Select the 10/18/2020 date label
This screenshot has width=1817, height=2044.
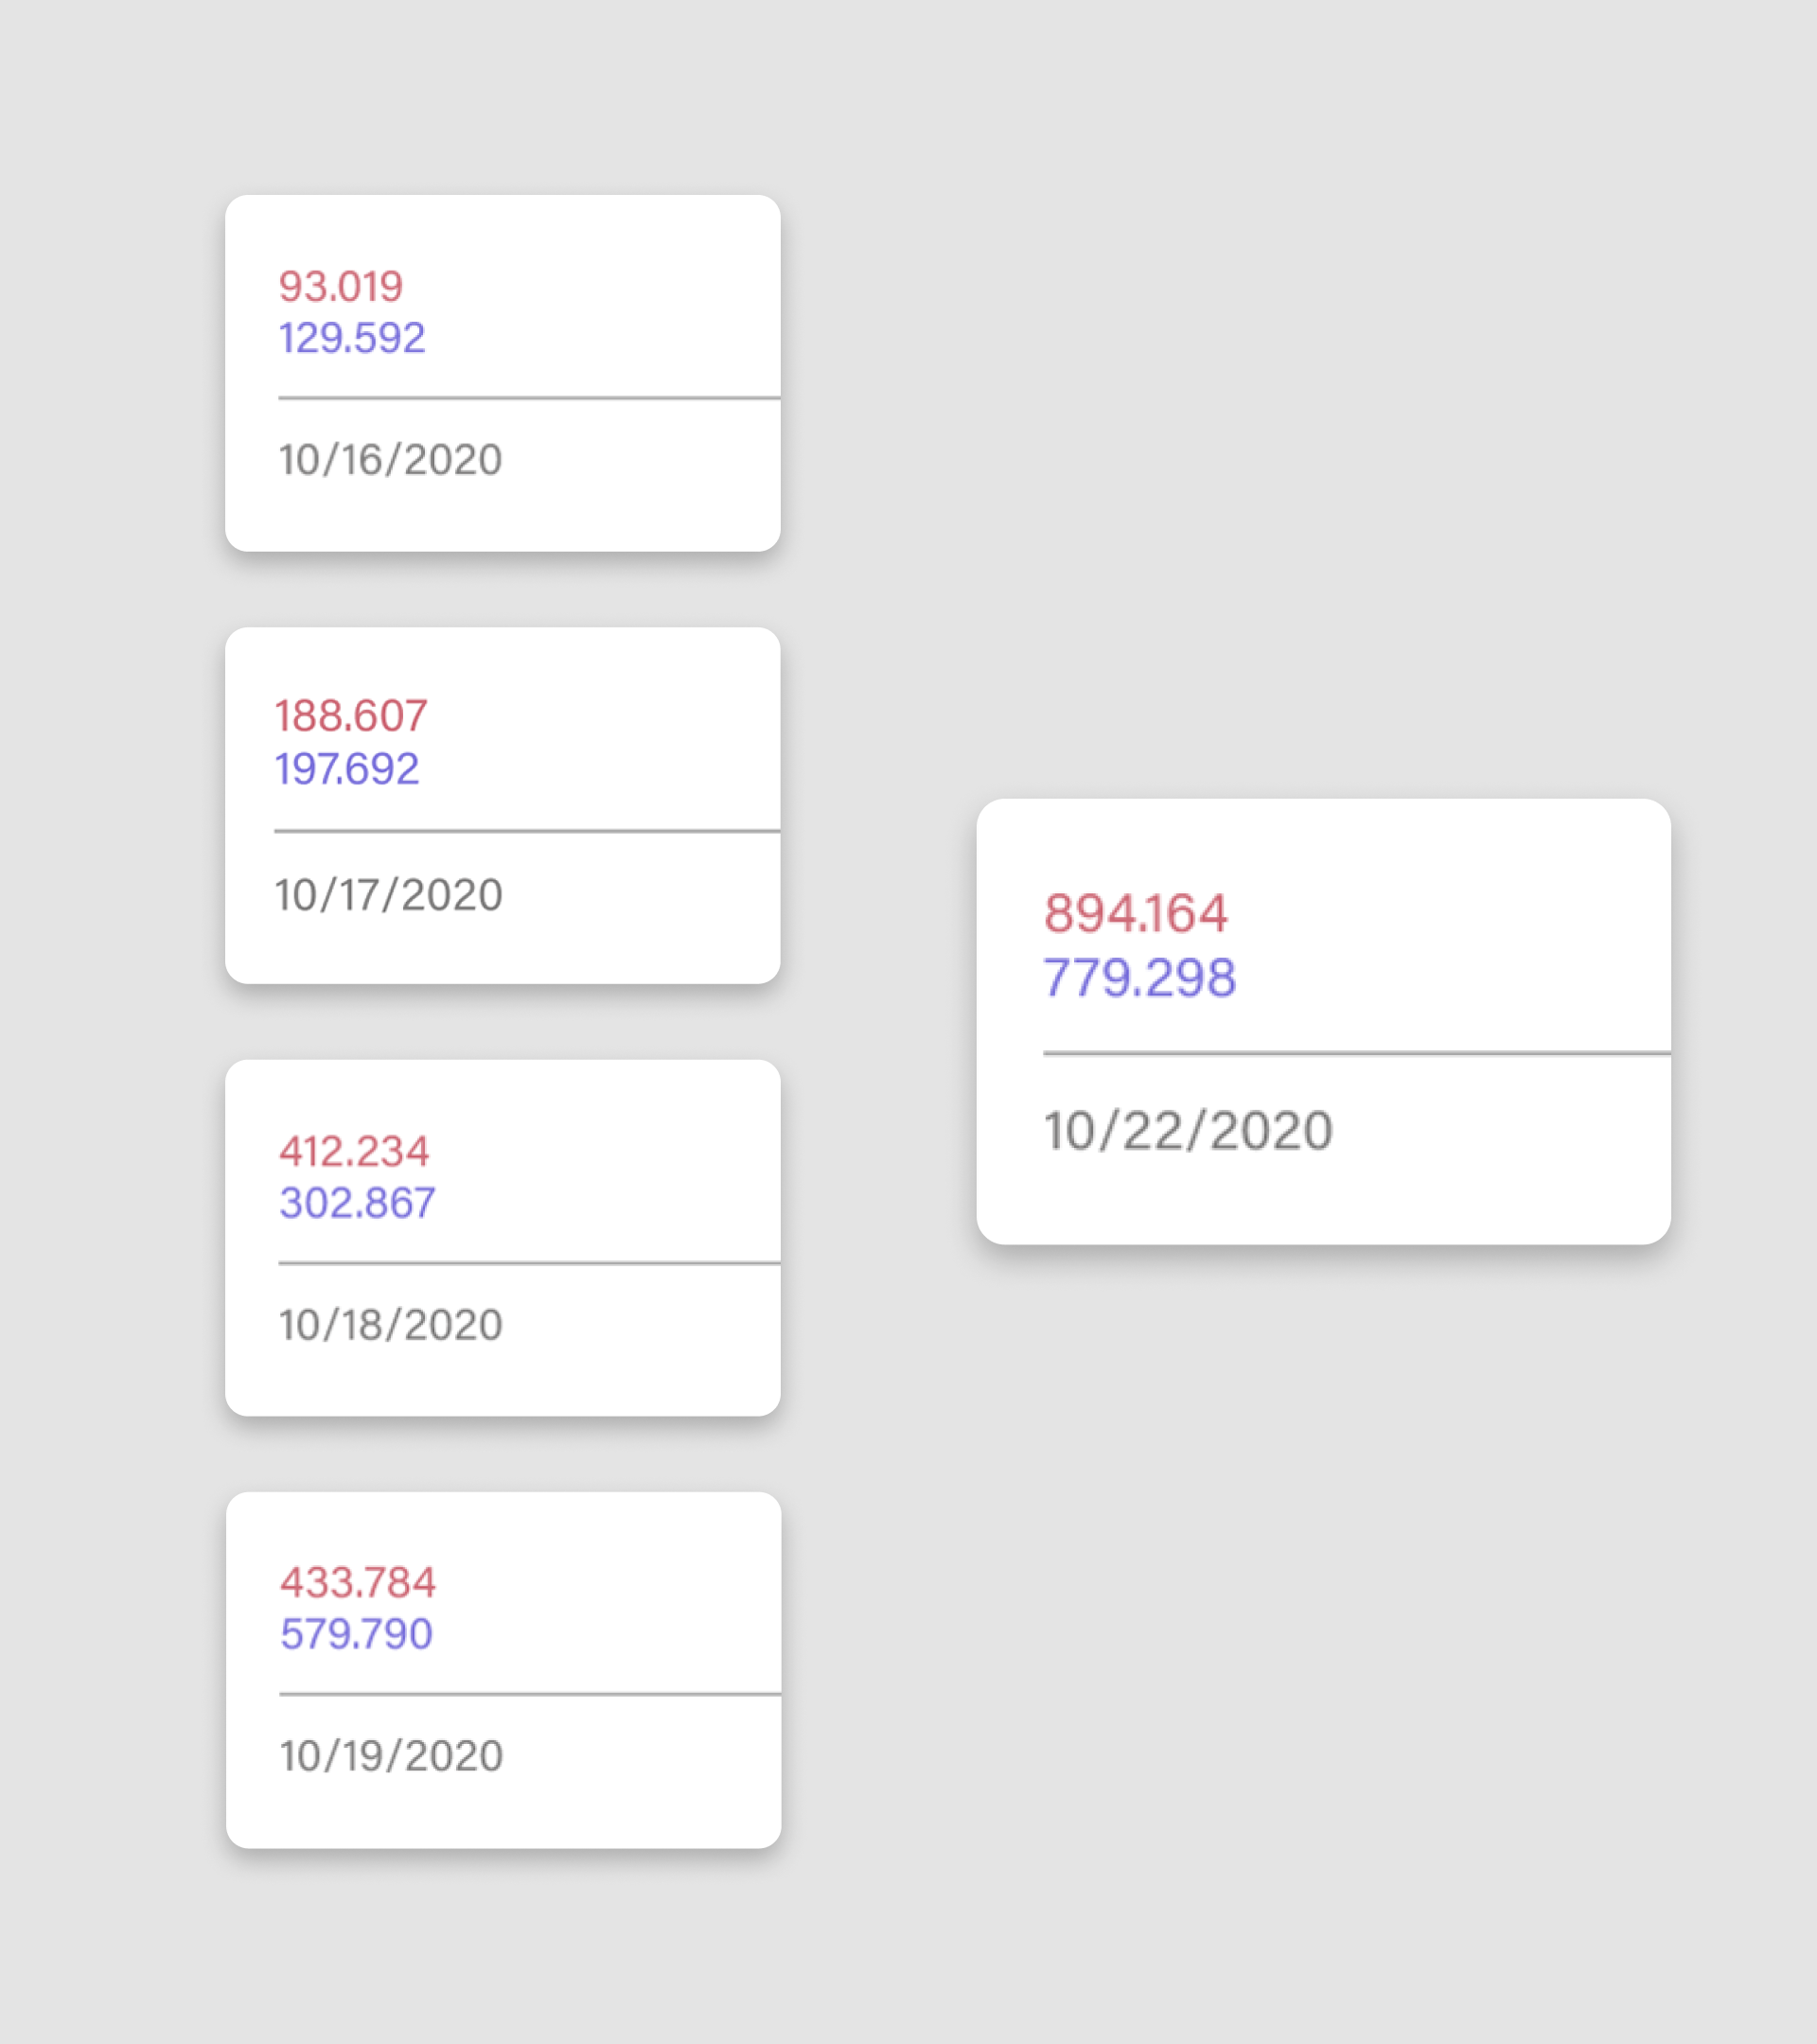[x=390, y=1325]
